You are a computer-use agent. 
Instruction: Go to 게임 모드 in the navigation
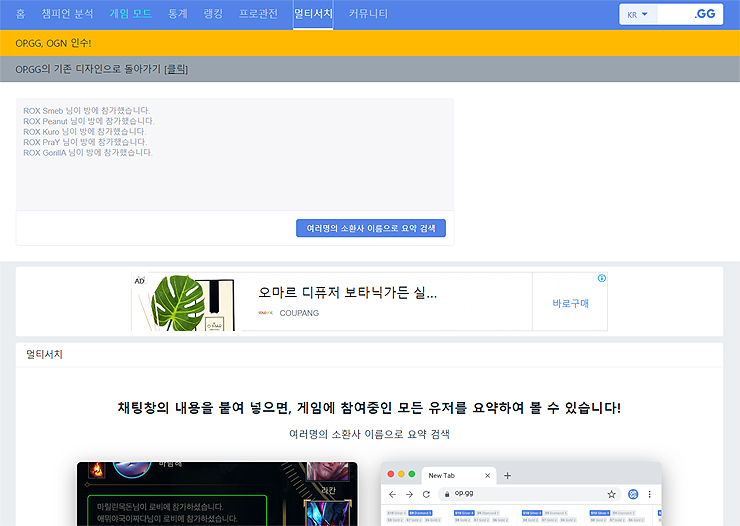tap(131, 14)
